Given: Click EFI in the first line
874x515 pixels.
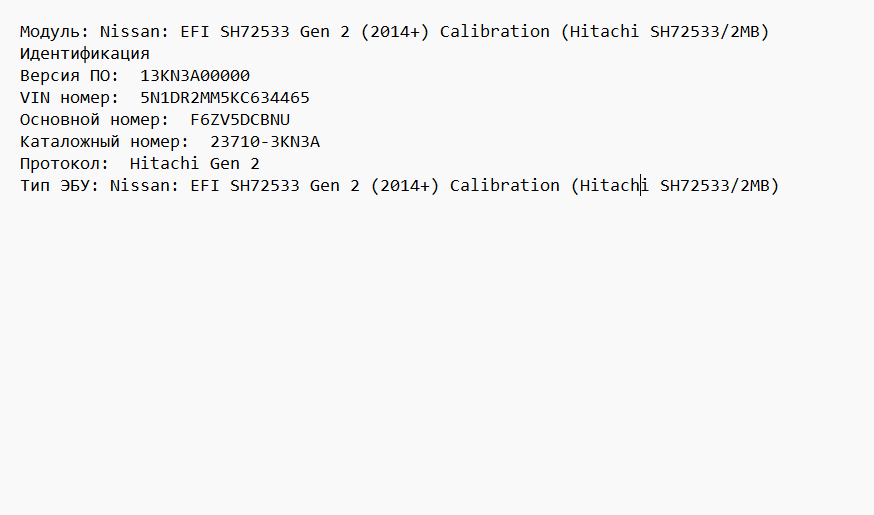Looking at the screenshot, I should 195,31.
